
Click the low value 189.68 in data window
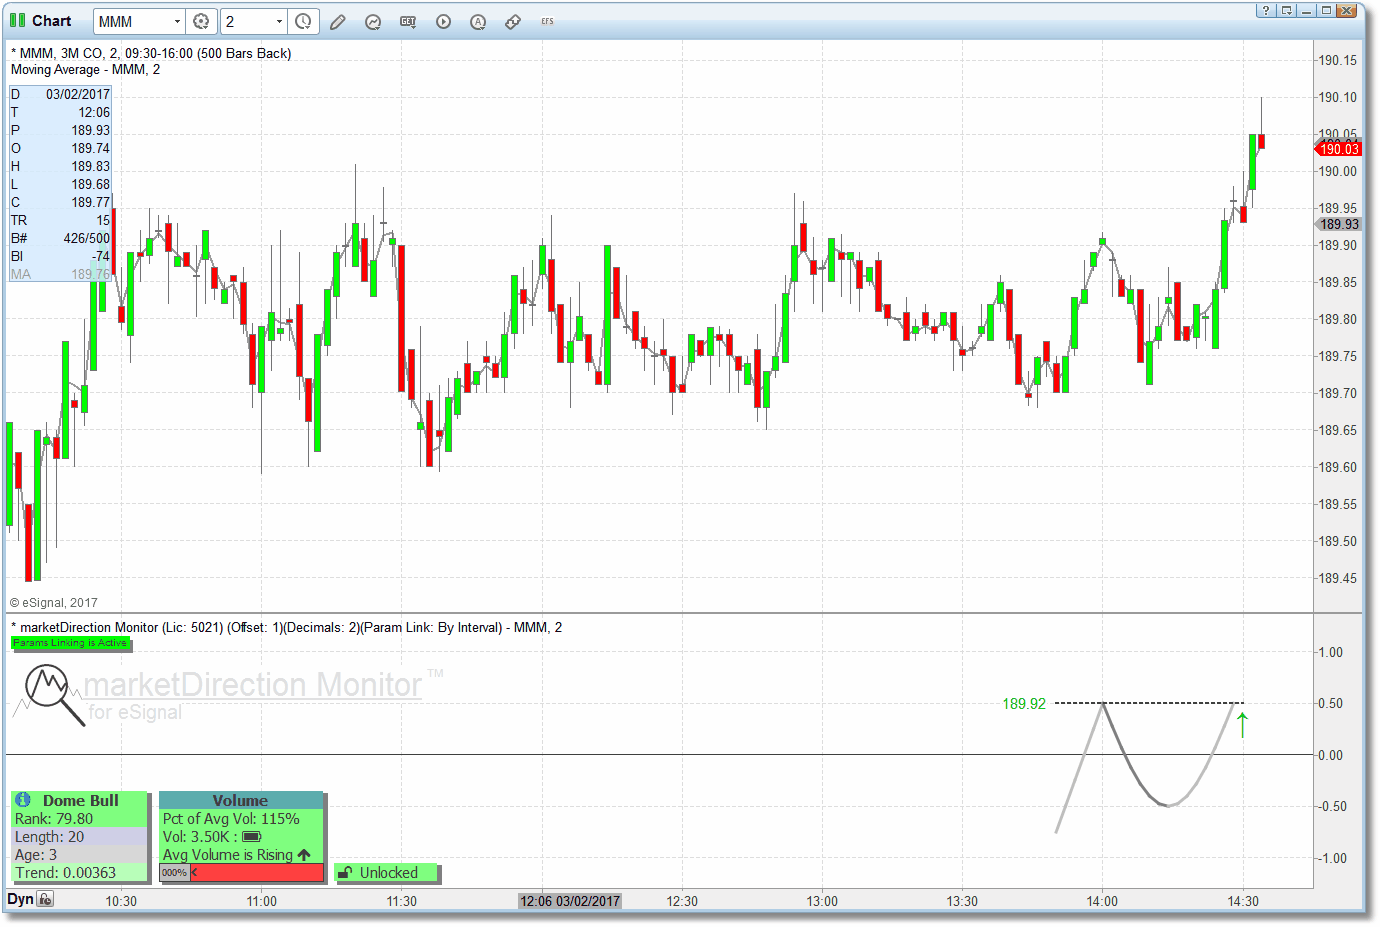(x=91, y=184)
